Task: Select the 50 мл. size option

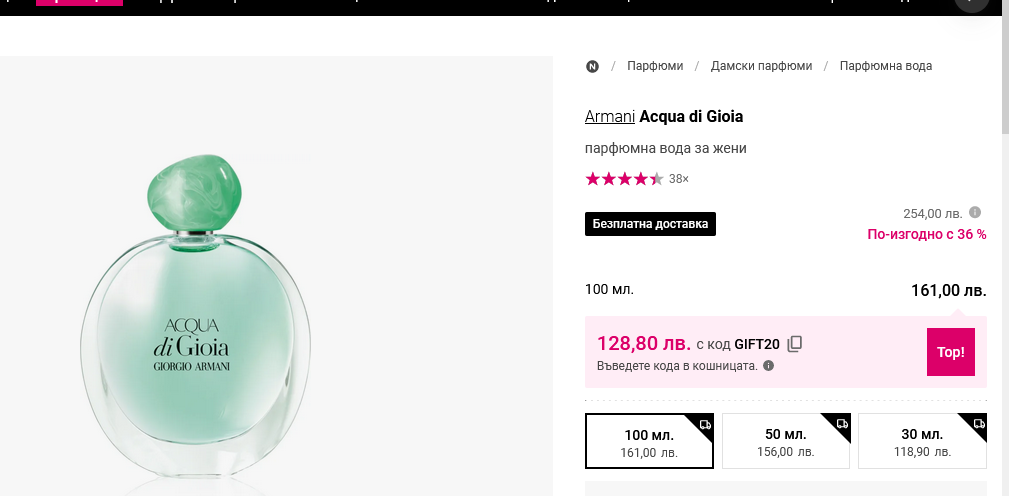Action: coord(785,442)
